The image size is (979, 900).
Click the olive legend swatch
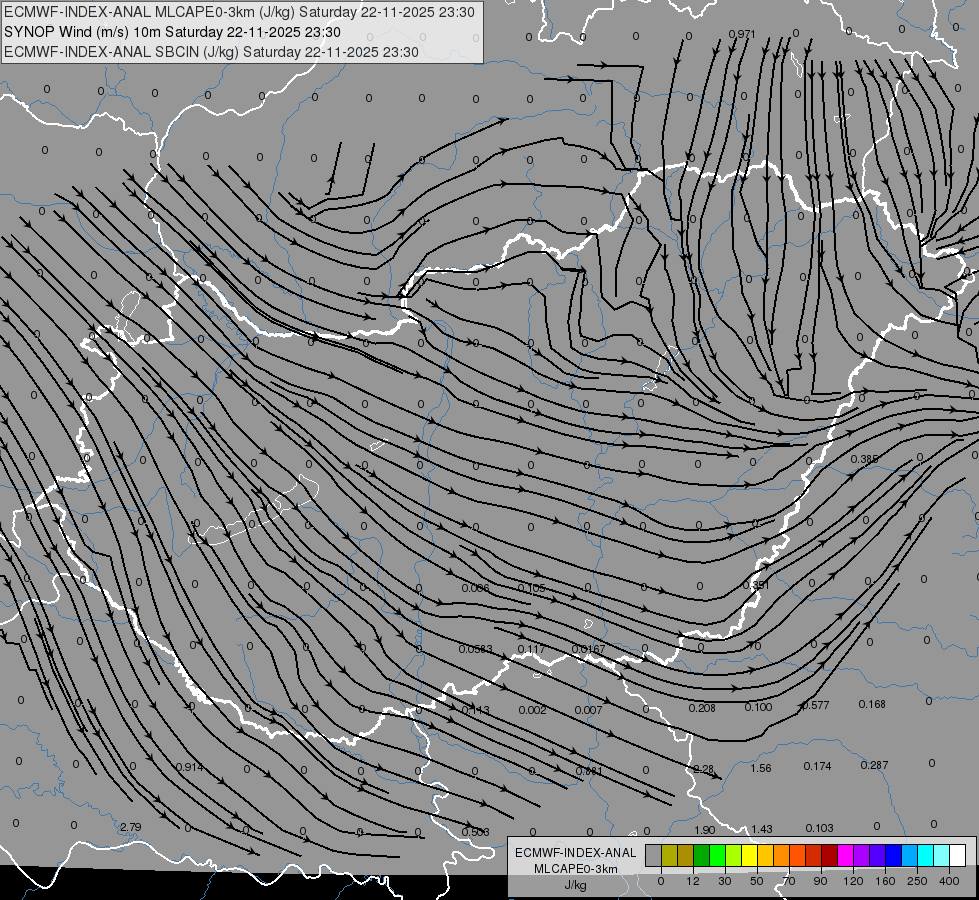pos(669,855)
